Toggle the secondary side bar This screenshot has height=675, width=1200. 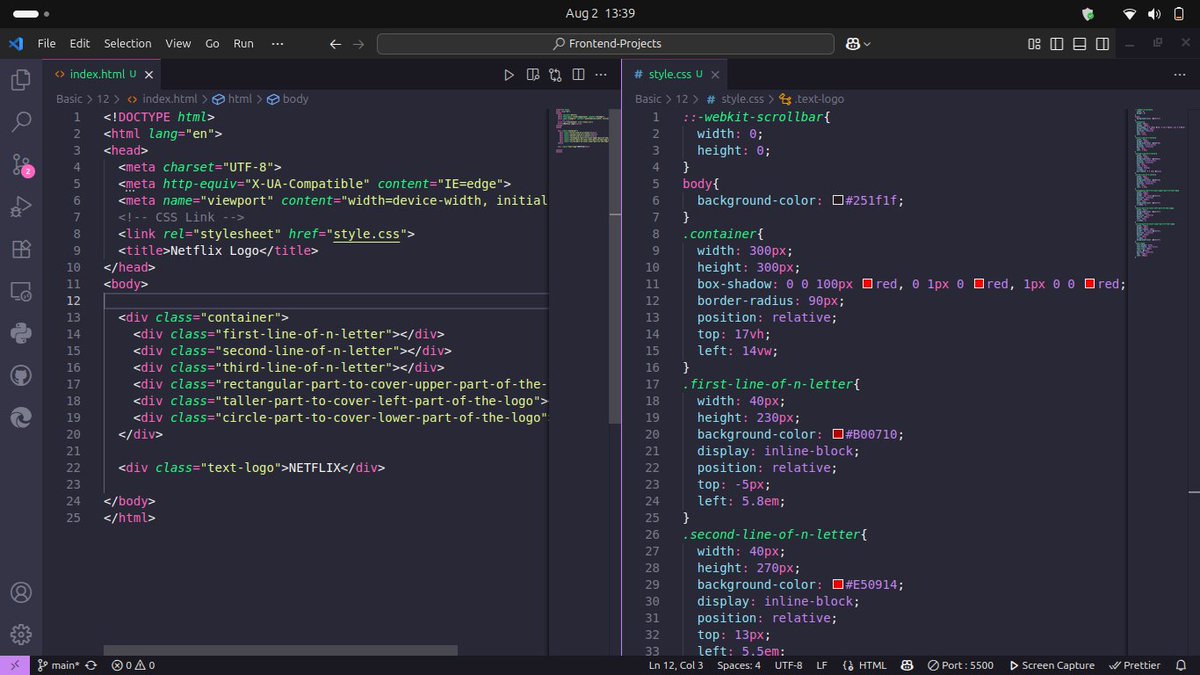coord(1102,44)
